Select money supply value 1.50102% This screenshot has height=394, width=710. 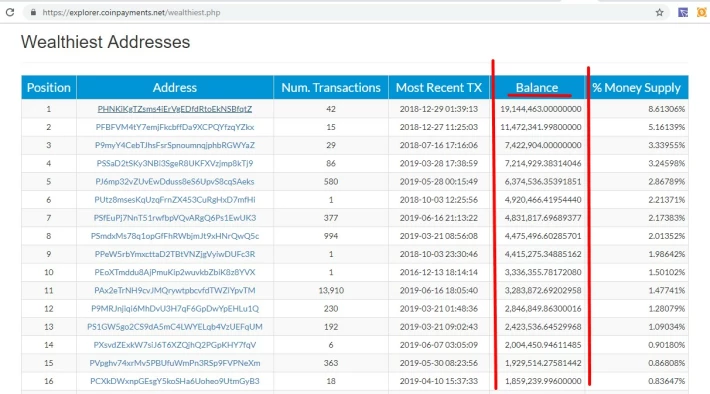[x=667, y=272]
